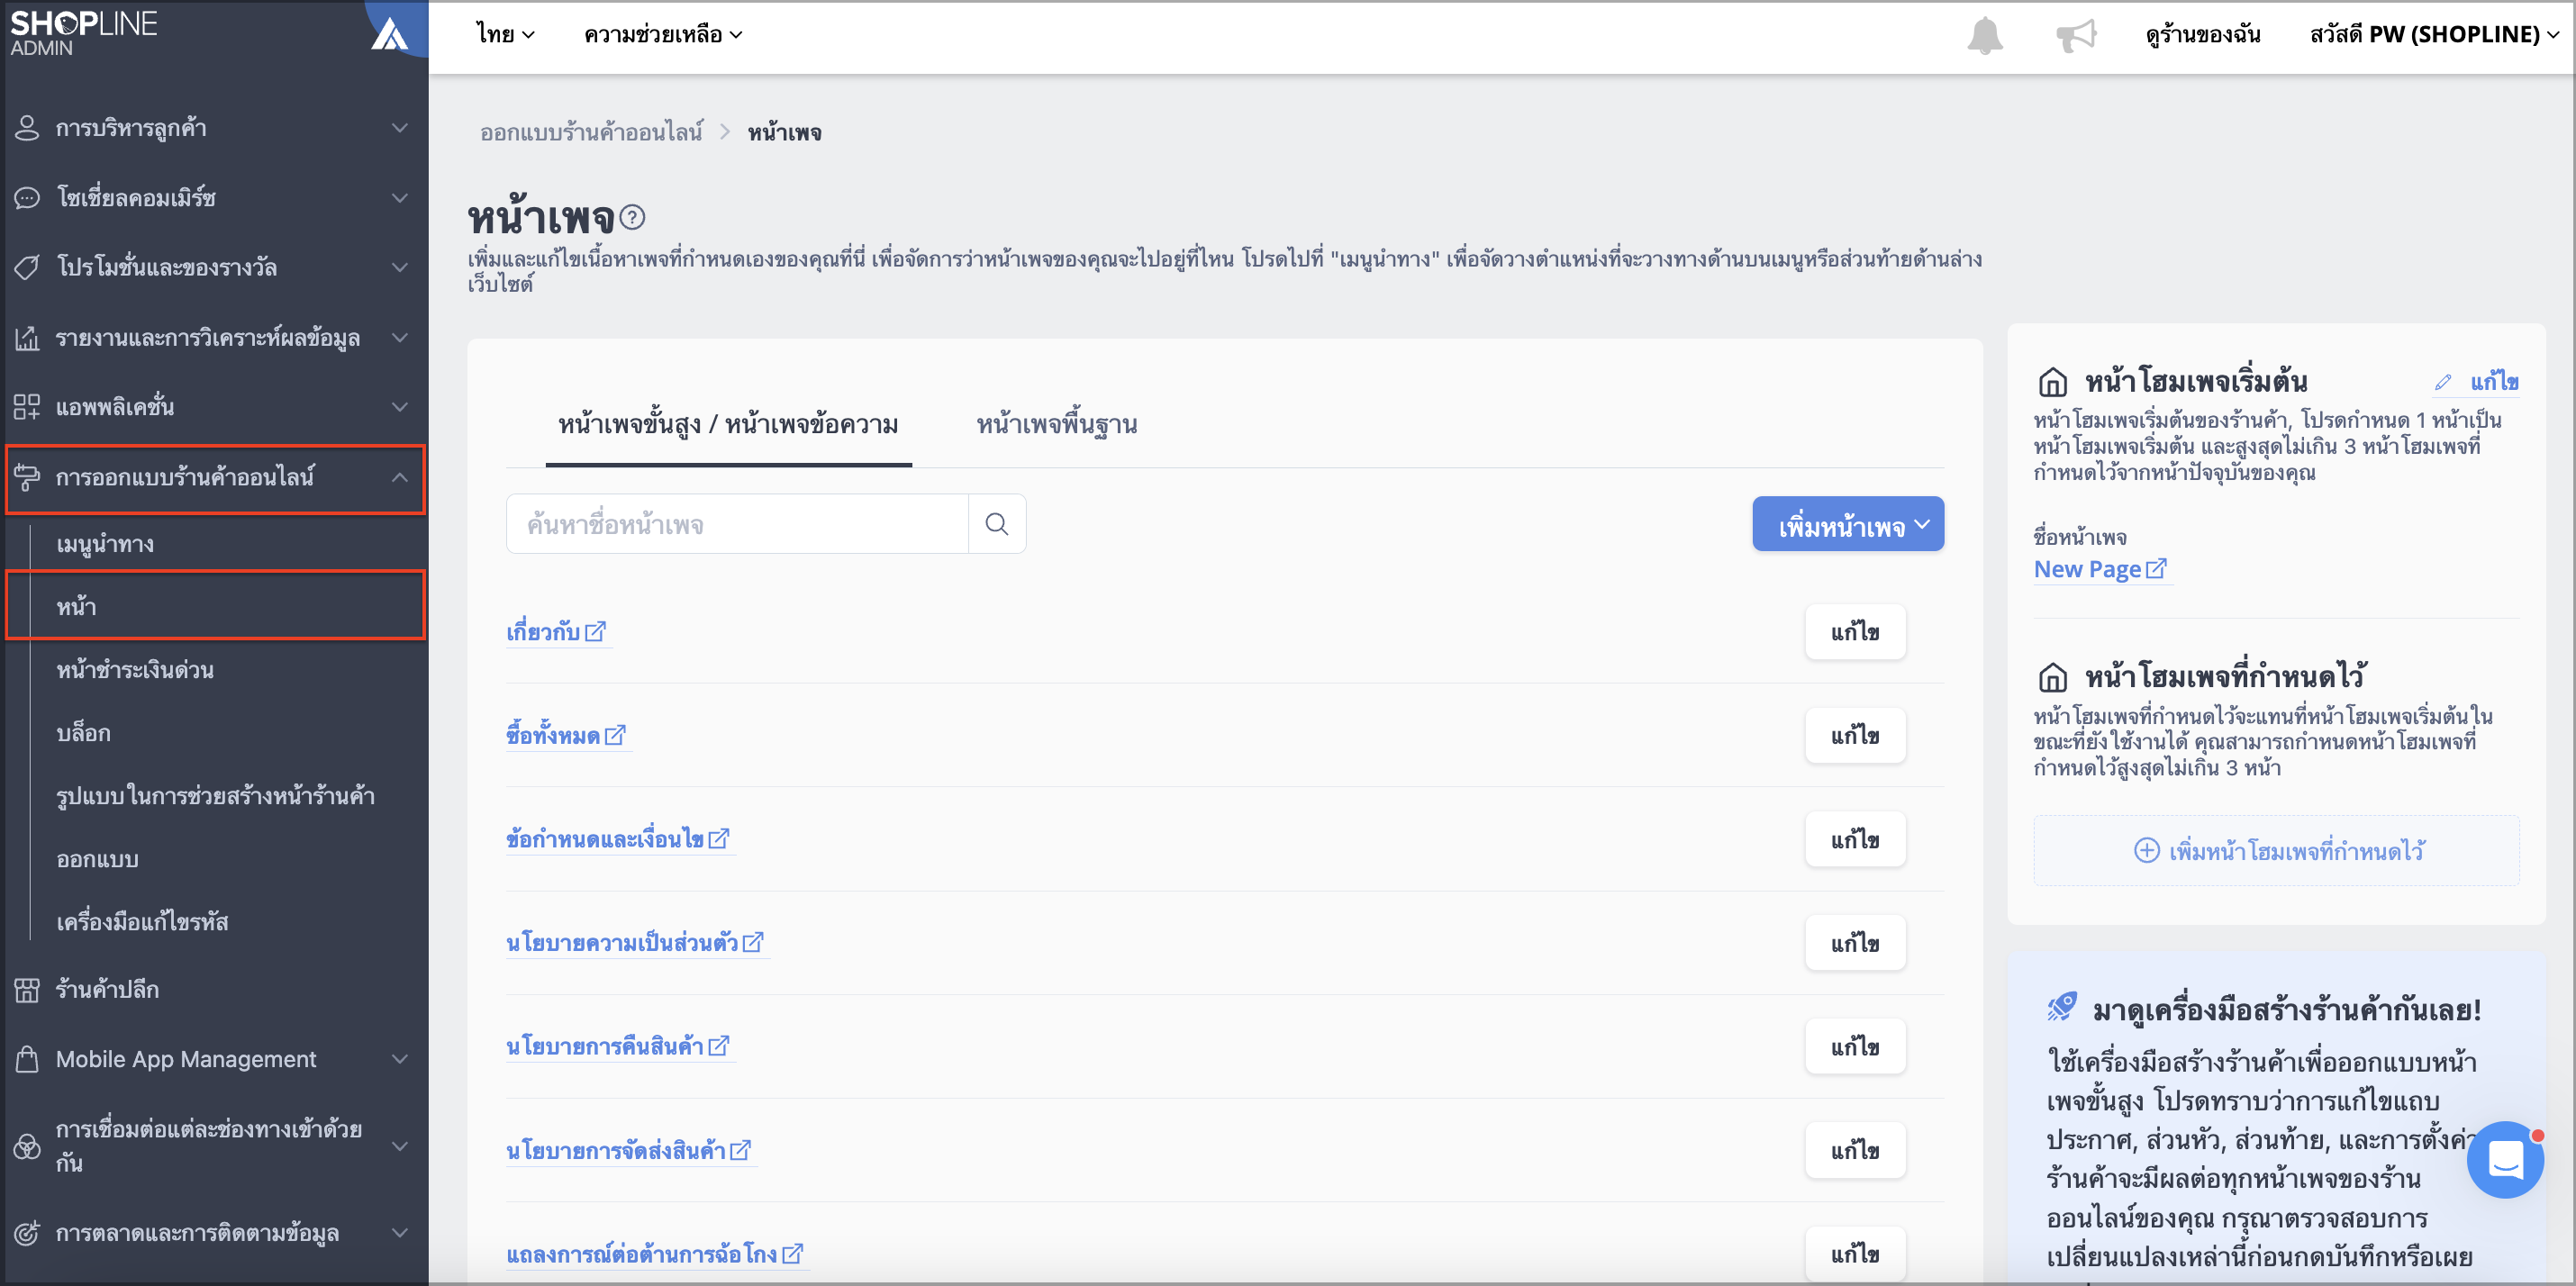Click the channel integration icon
The height and width of the screenshot is (1286, 2576).
27,1146
